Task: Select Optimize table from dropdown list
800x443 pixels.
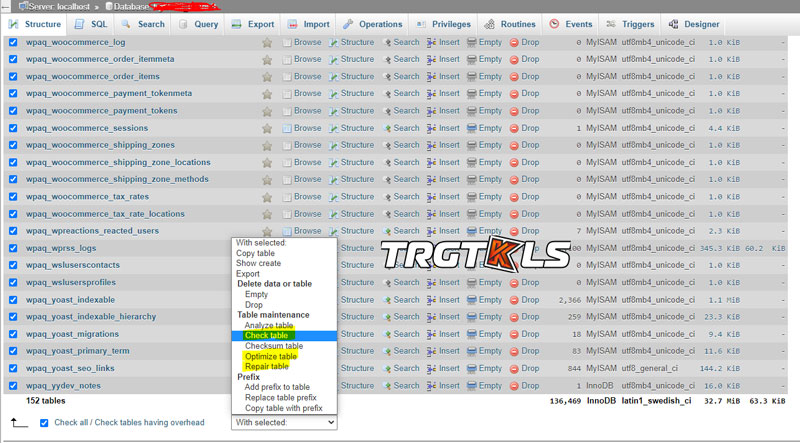Action: [x=272, y=356]
